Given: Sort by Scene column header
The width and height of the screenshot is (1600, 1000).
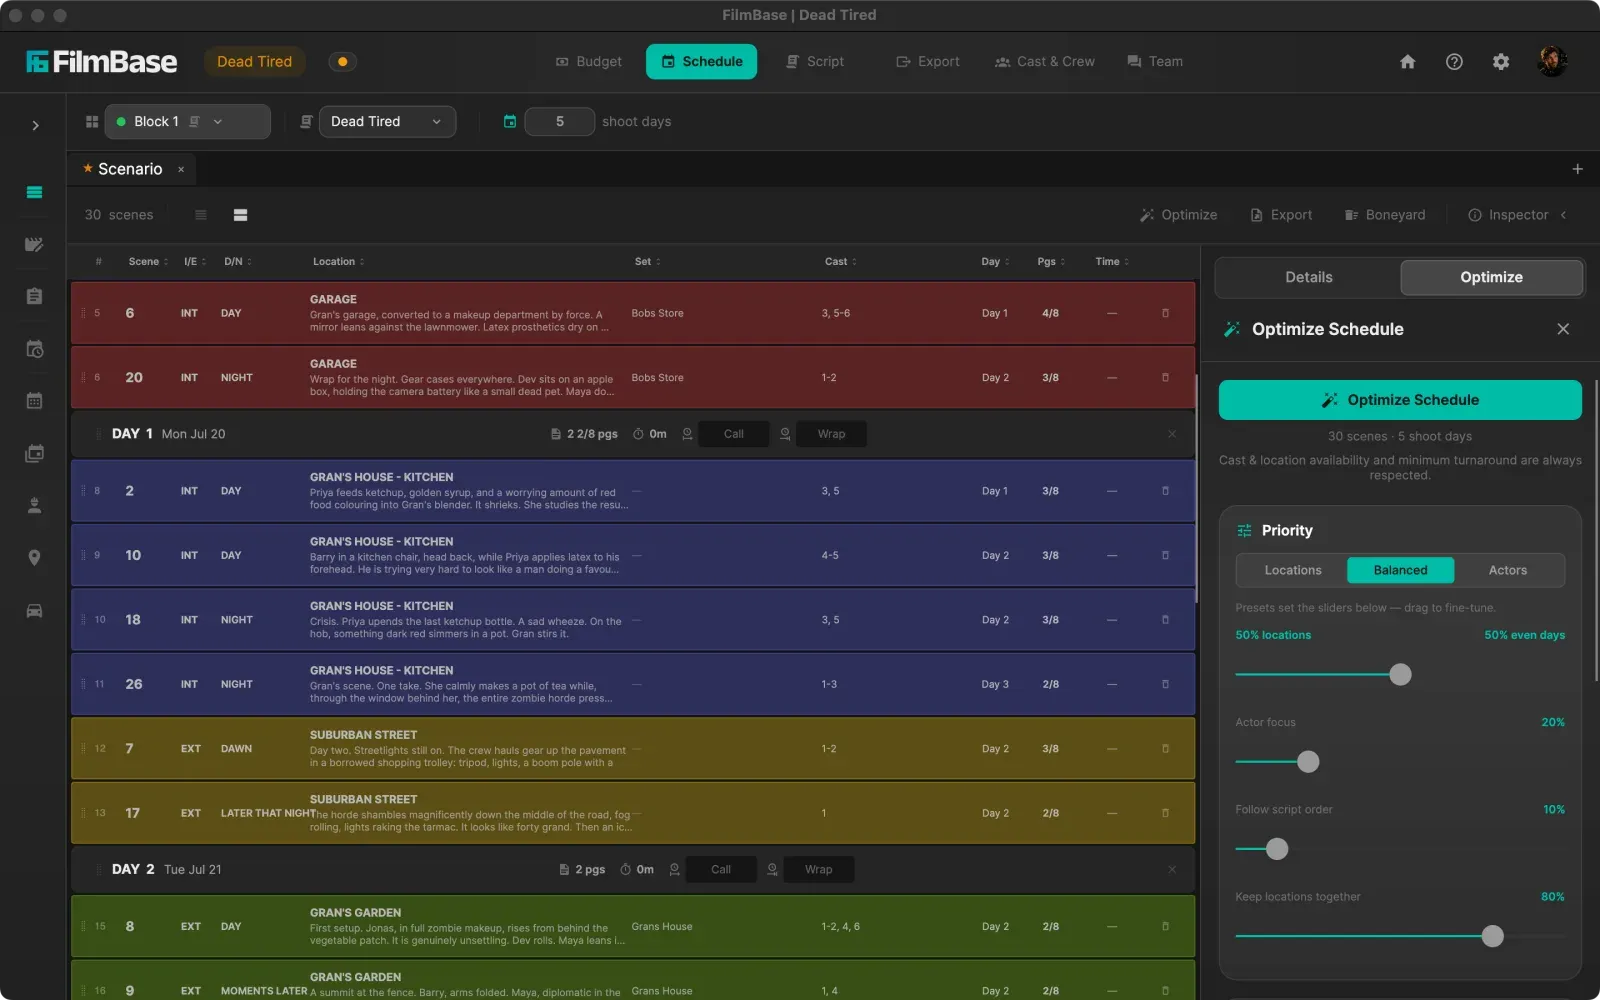Looking at the screenshot, I should [x=148, y=262].
